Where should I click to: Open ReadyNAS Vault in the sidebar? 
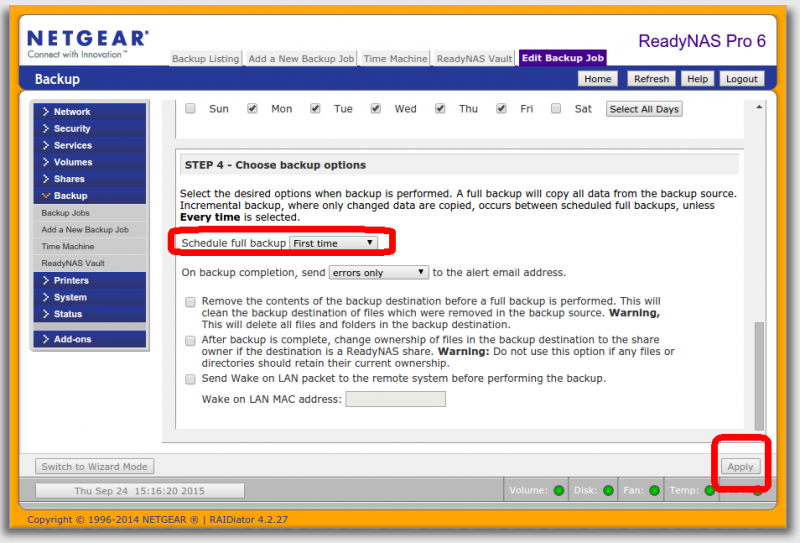click(x=90, y=264)
